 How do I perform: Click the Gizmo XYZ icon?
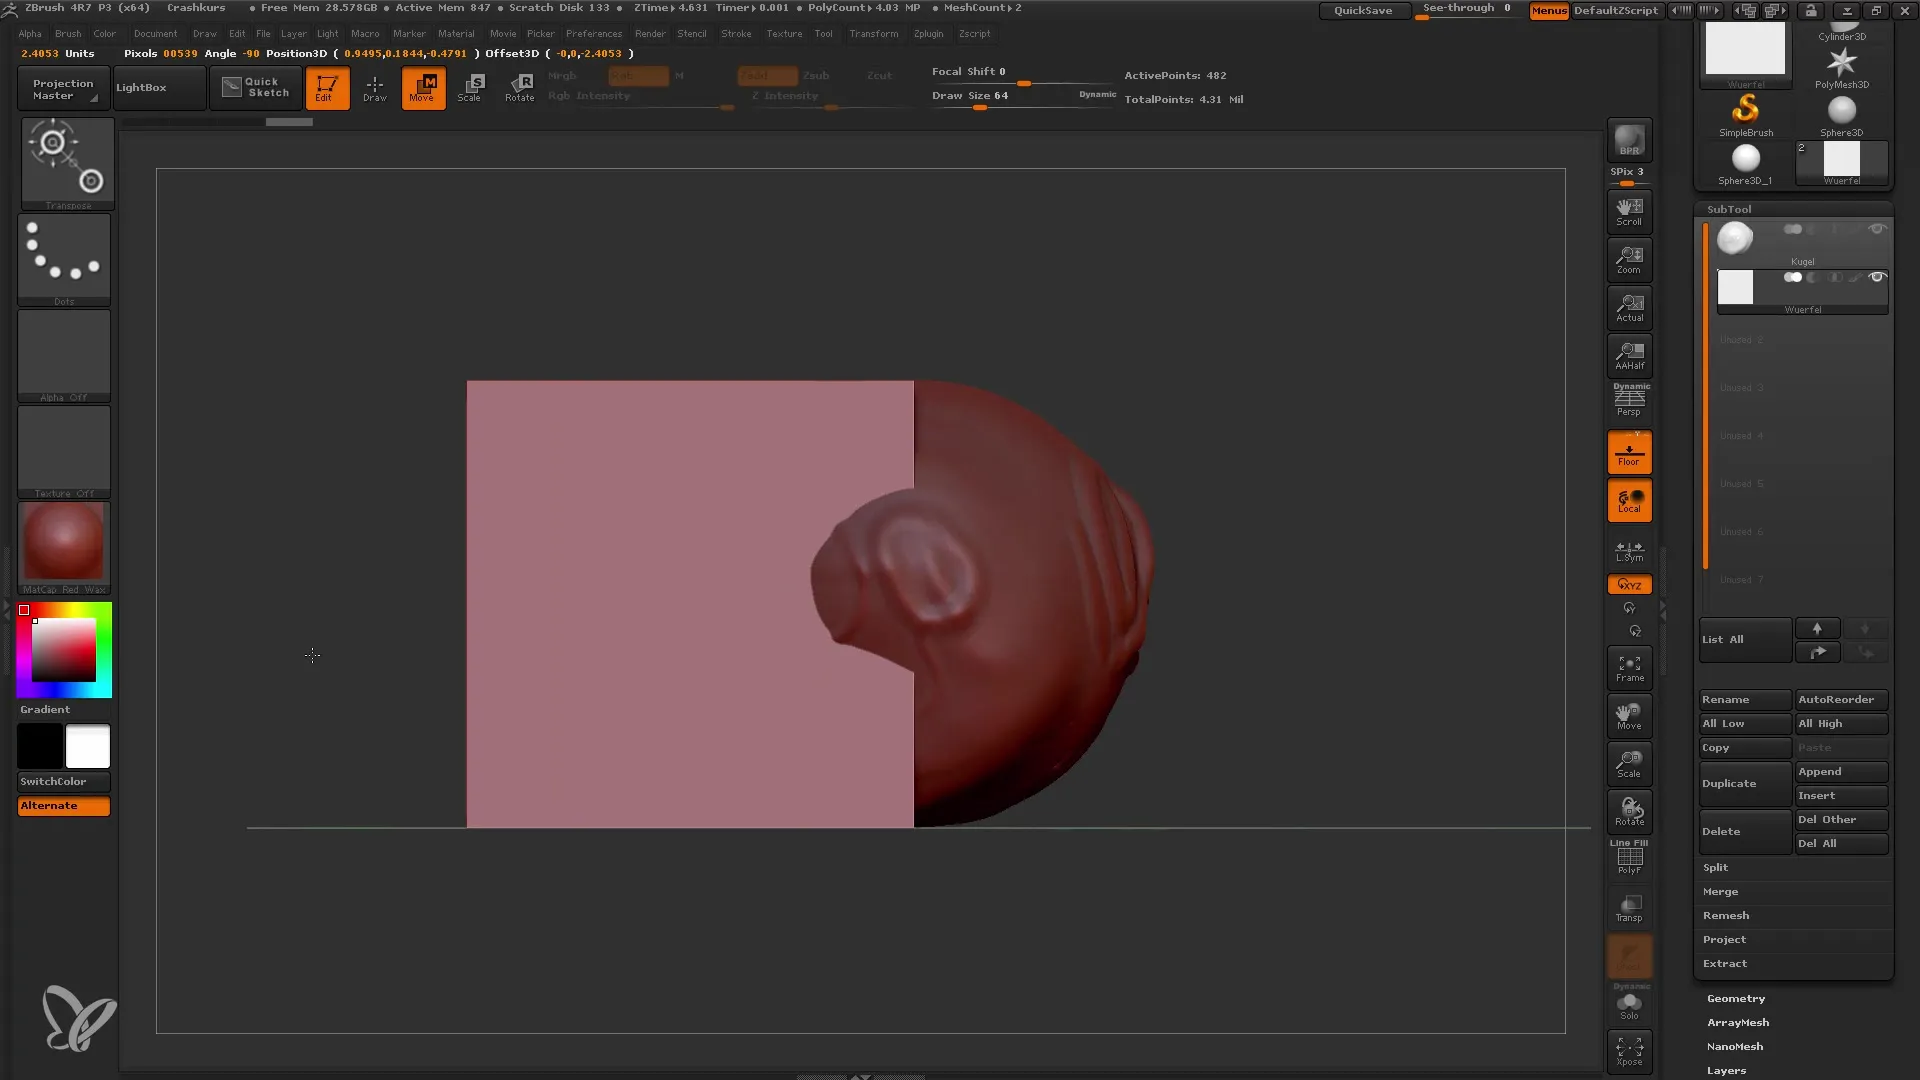[1631, 584]
